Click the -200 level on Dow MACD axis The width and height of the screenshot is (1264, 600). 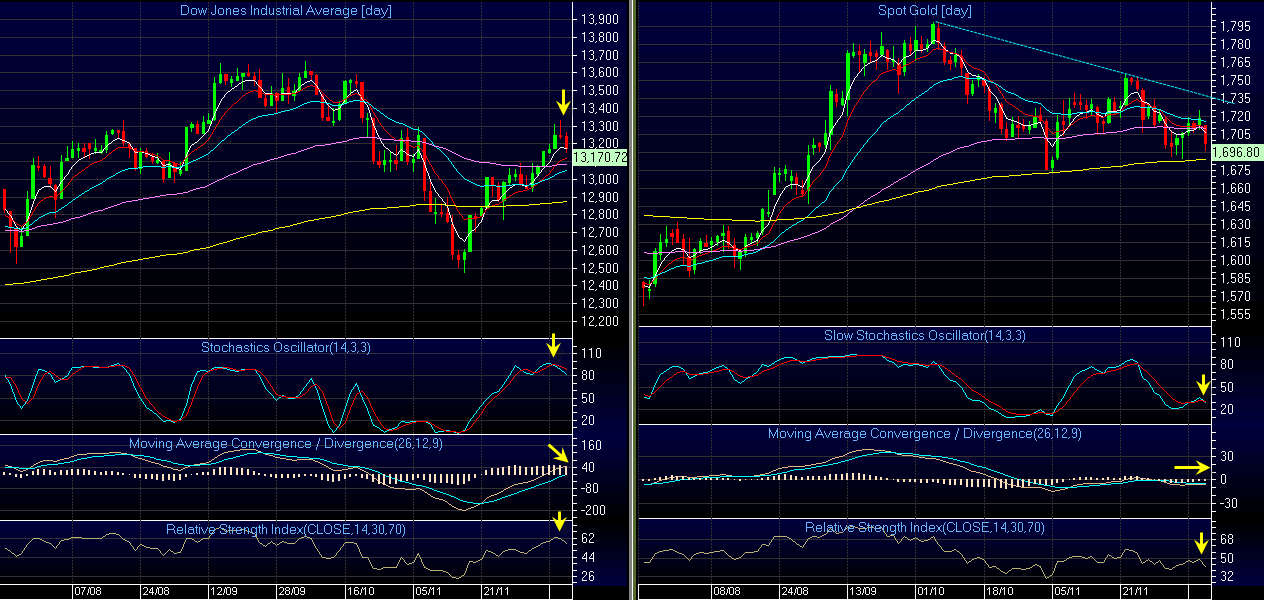593,510
